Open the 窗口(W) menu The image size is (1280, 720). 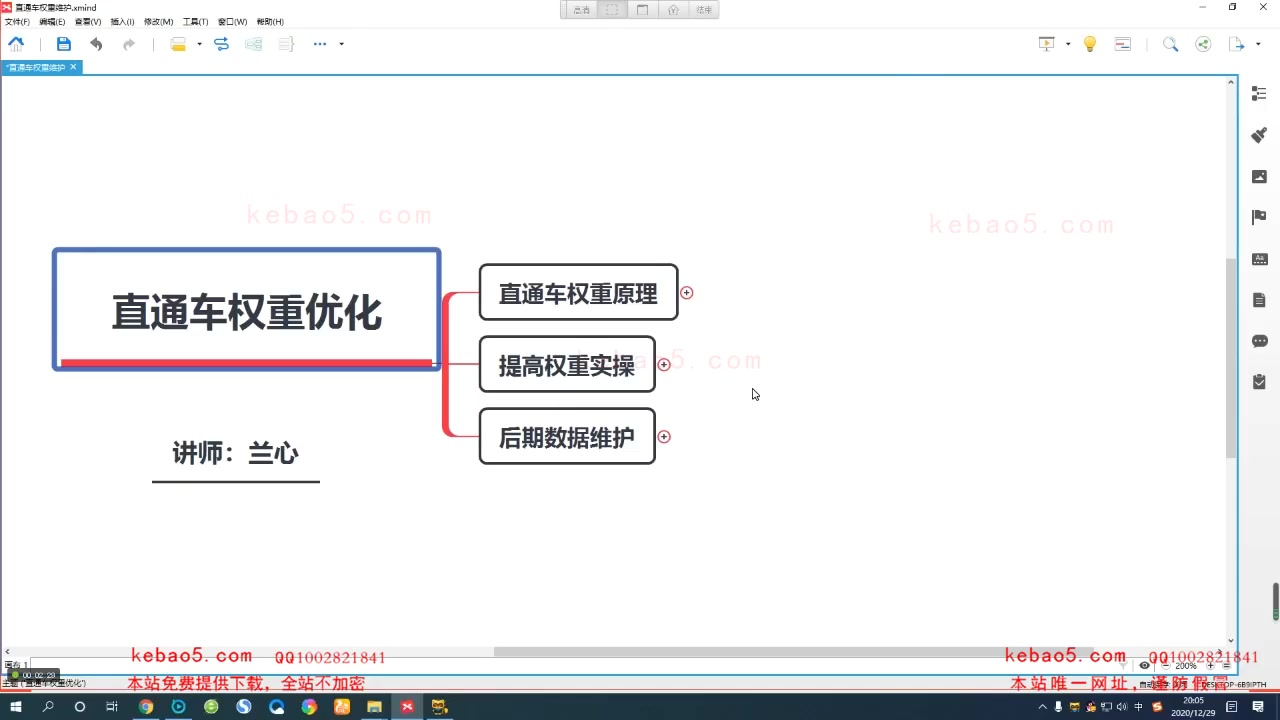point(232,21)
